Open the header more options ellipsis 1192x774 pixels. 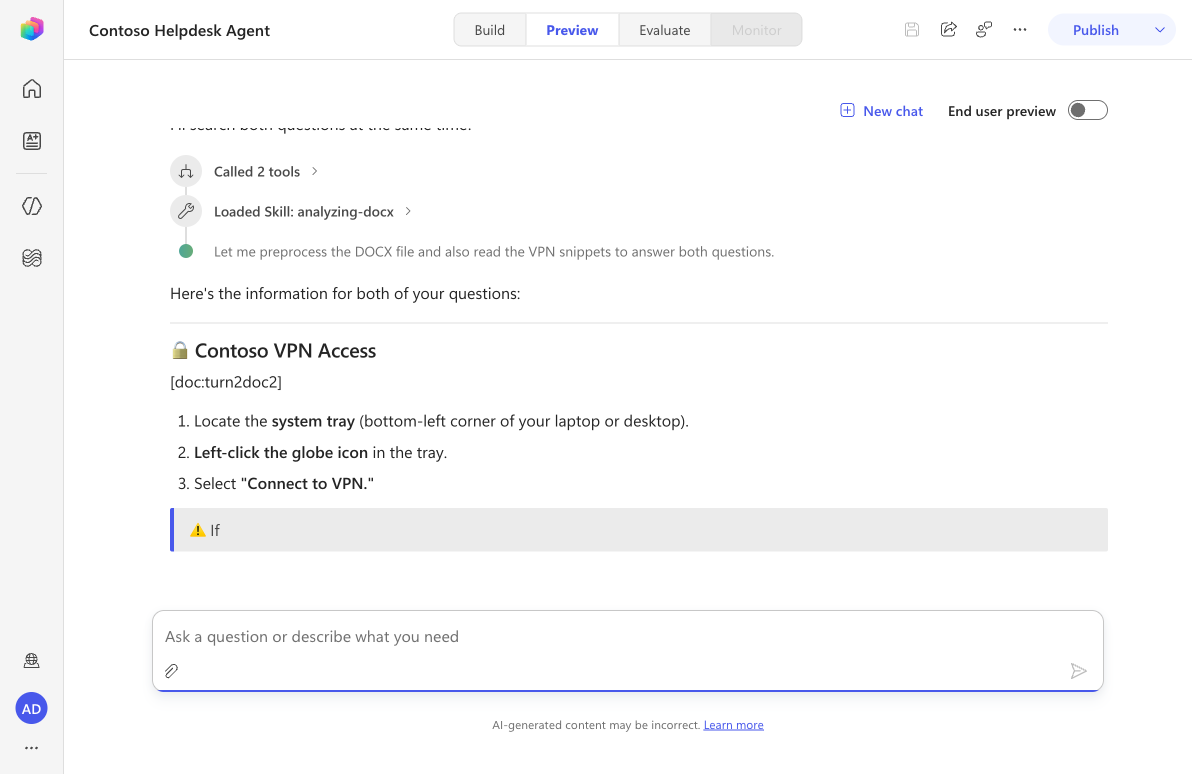1019,30
